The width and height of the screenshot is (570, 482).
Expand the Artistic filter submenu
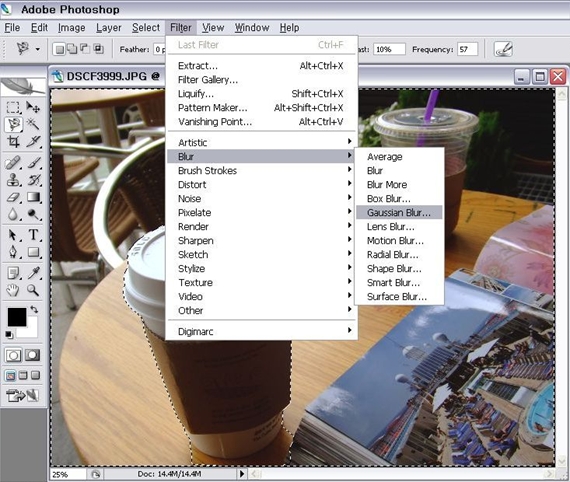coord(261,142)
